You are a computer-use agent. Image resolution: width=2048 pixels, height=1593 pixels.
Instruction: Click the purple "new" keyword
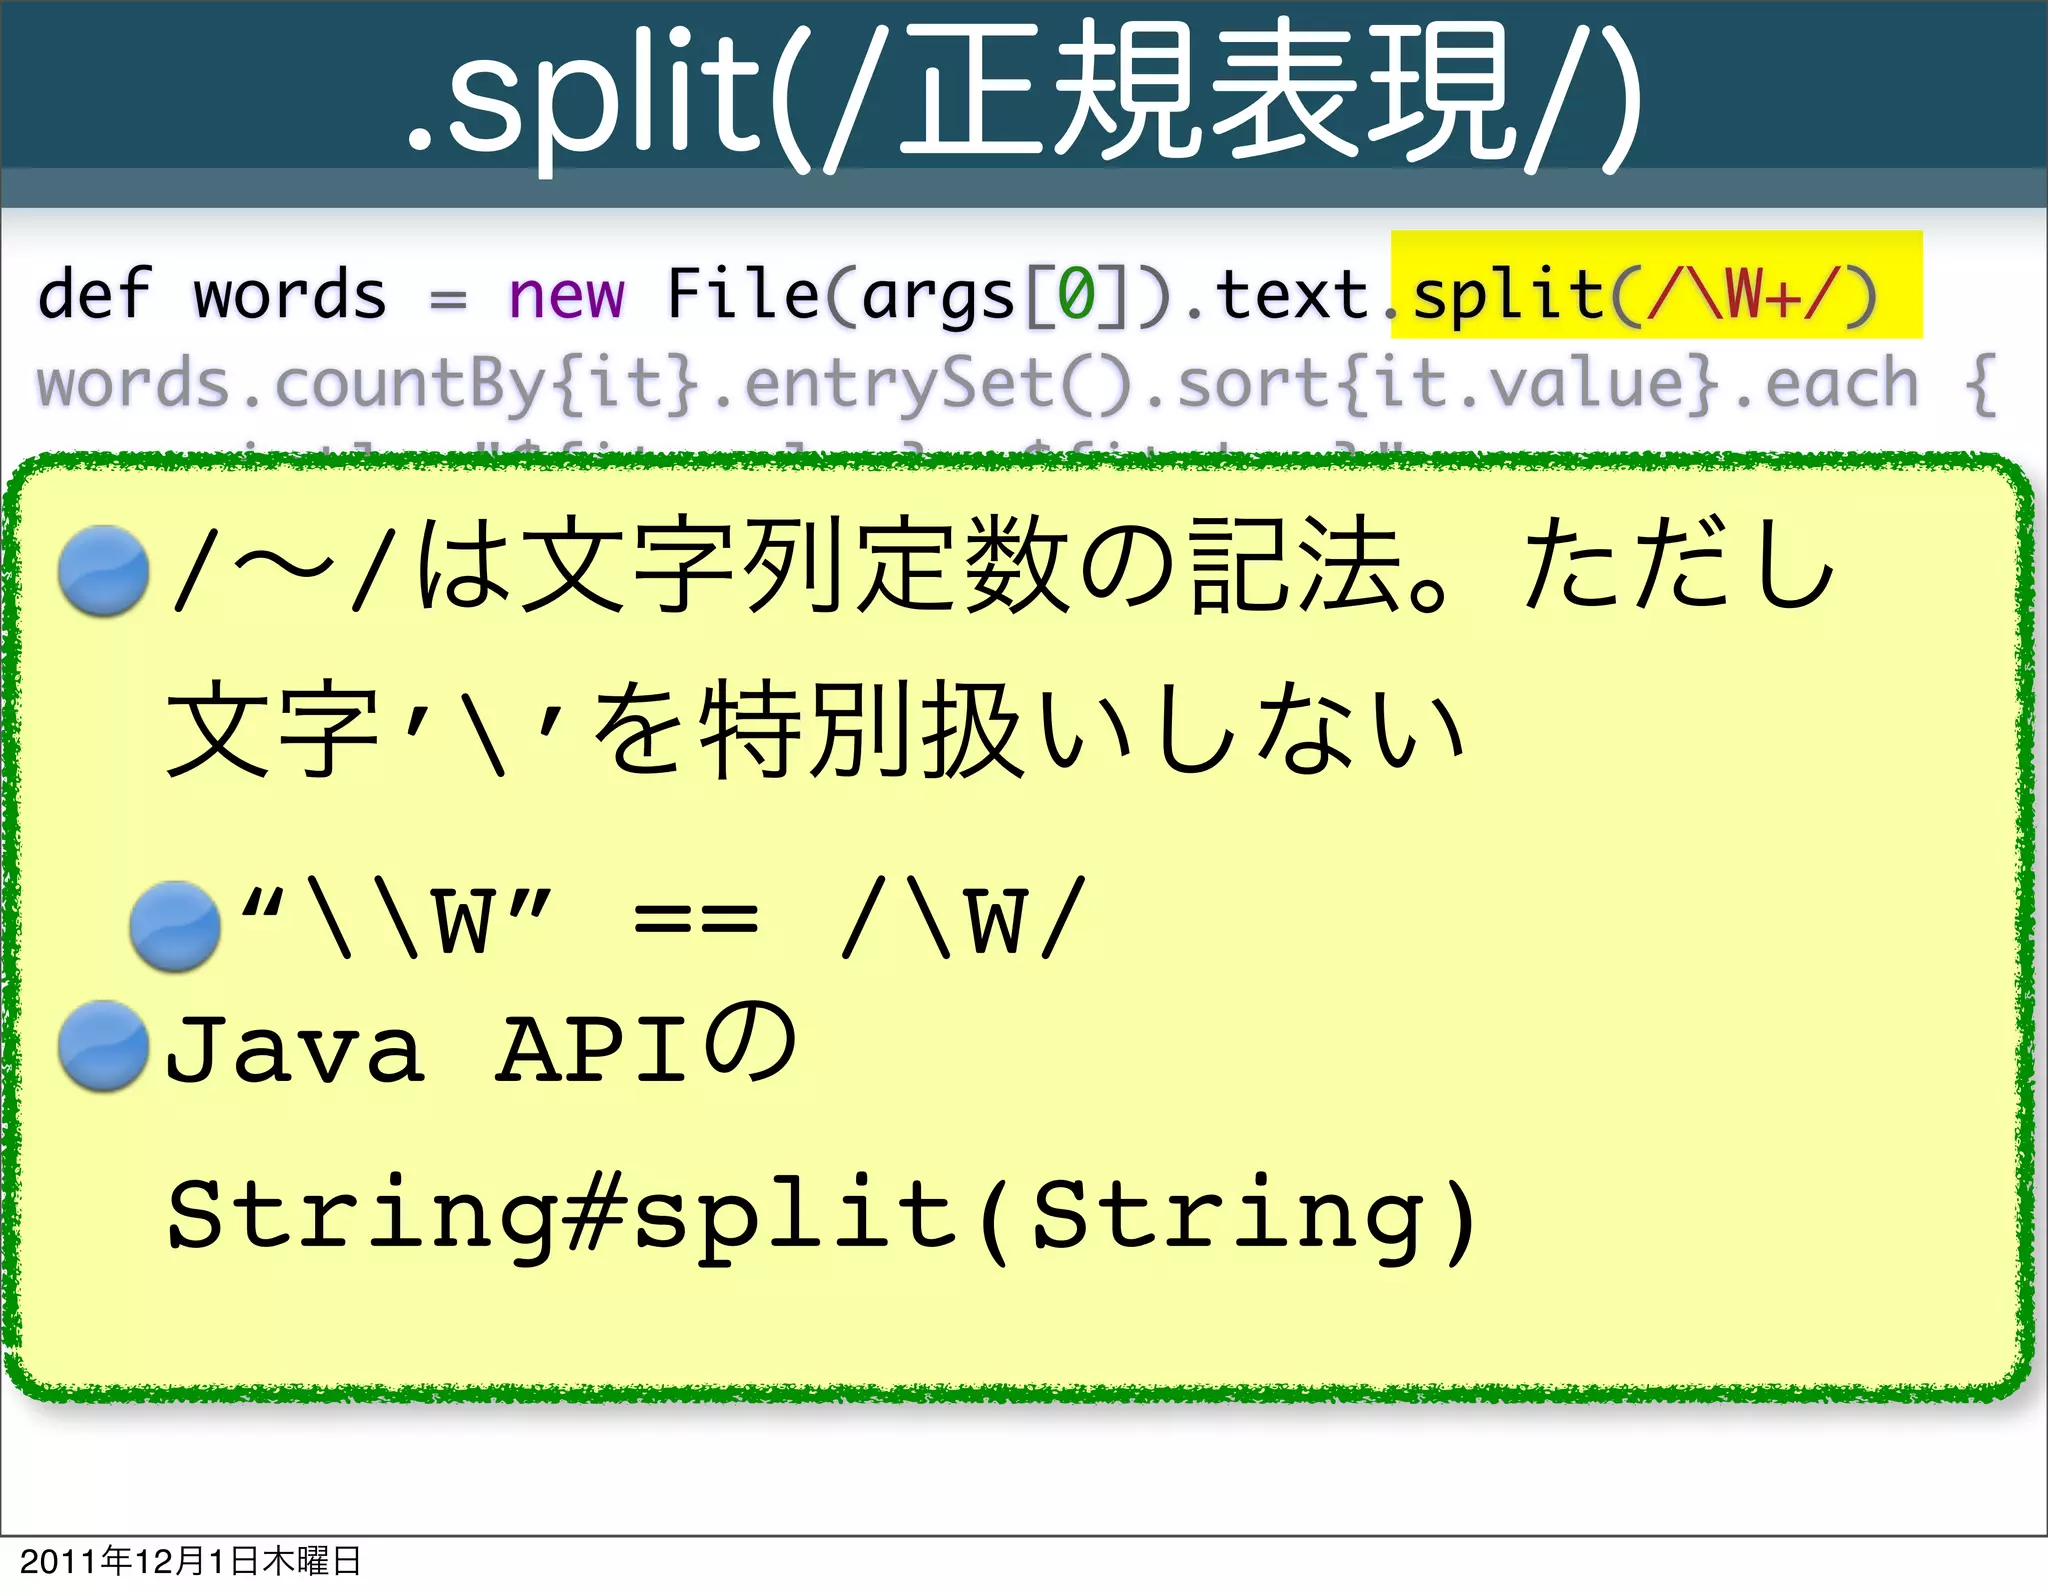[566, 297]
